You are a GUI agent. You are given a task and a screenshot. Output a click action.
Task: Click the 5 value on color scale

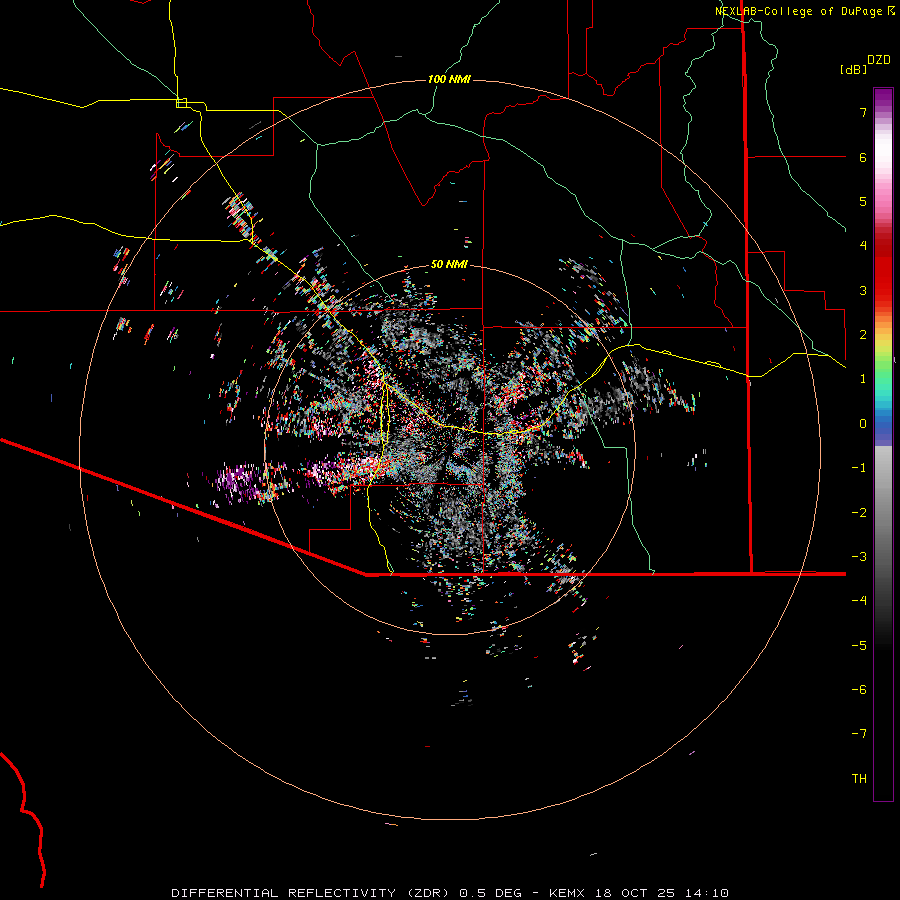click(x=863, y=201)
